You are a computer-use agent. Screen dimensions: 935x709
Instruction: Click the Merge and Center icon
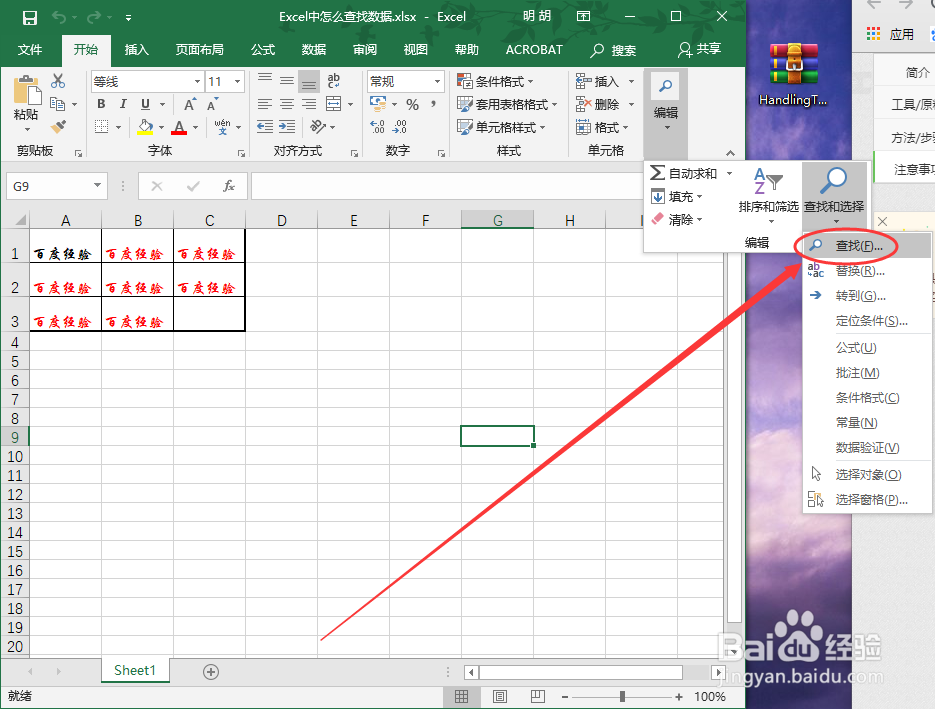[x=333, y=104]
